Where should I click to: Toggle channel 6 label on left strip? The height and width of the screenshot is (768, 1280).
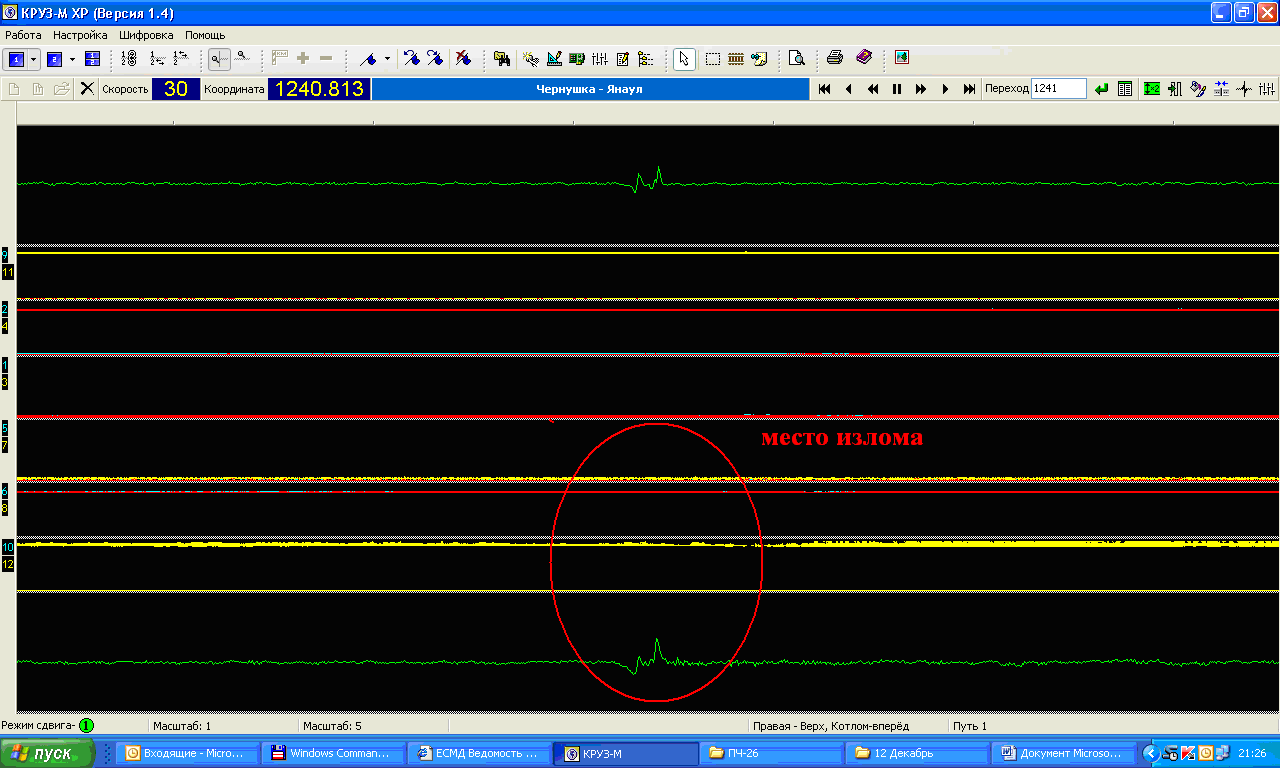tap(6, 491)
